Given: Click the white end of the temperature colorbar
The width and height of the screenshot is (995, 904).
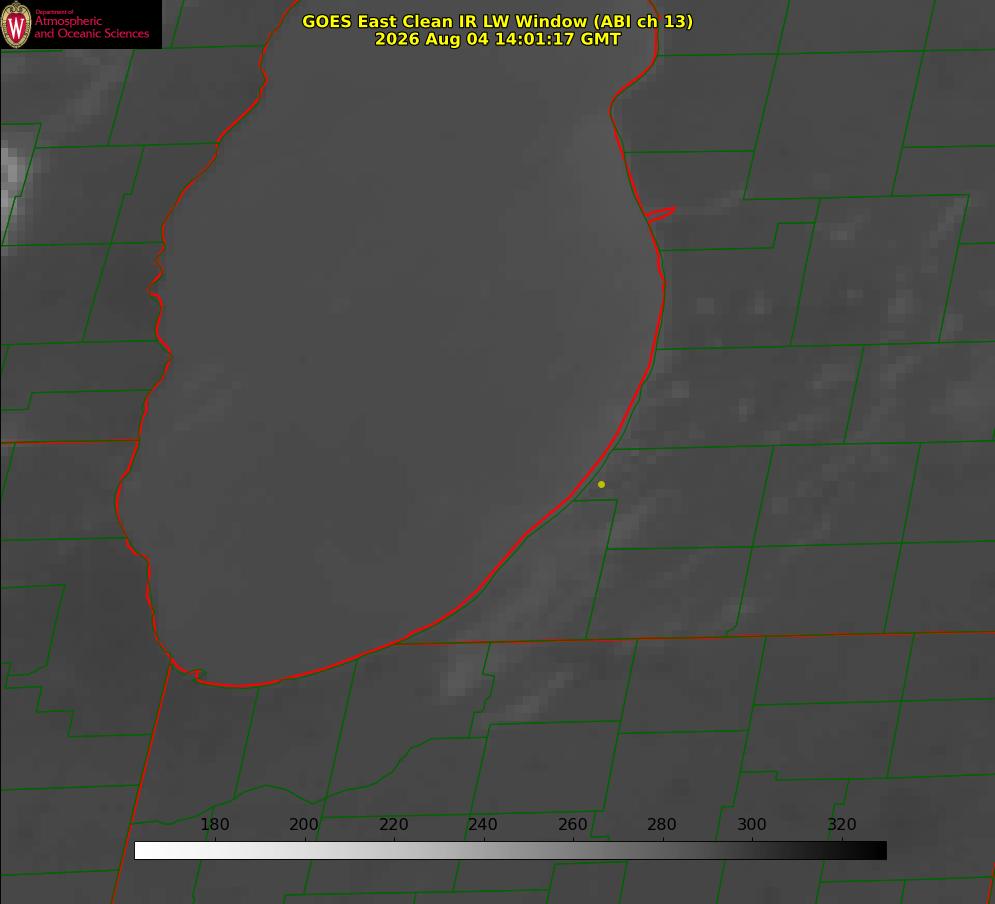Looking at the screenshot, I should (145, 851).
